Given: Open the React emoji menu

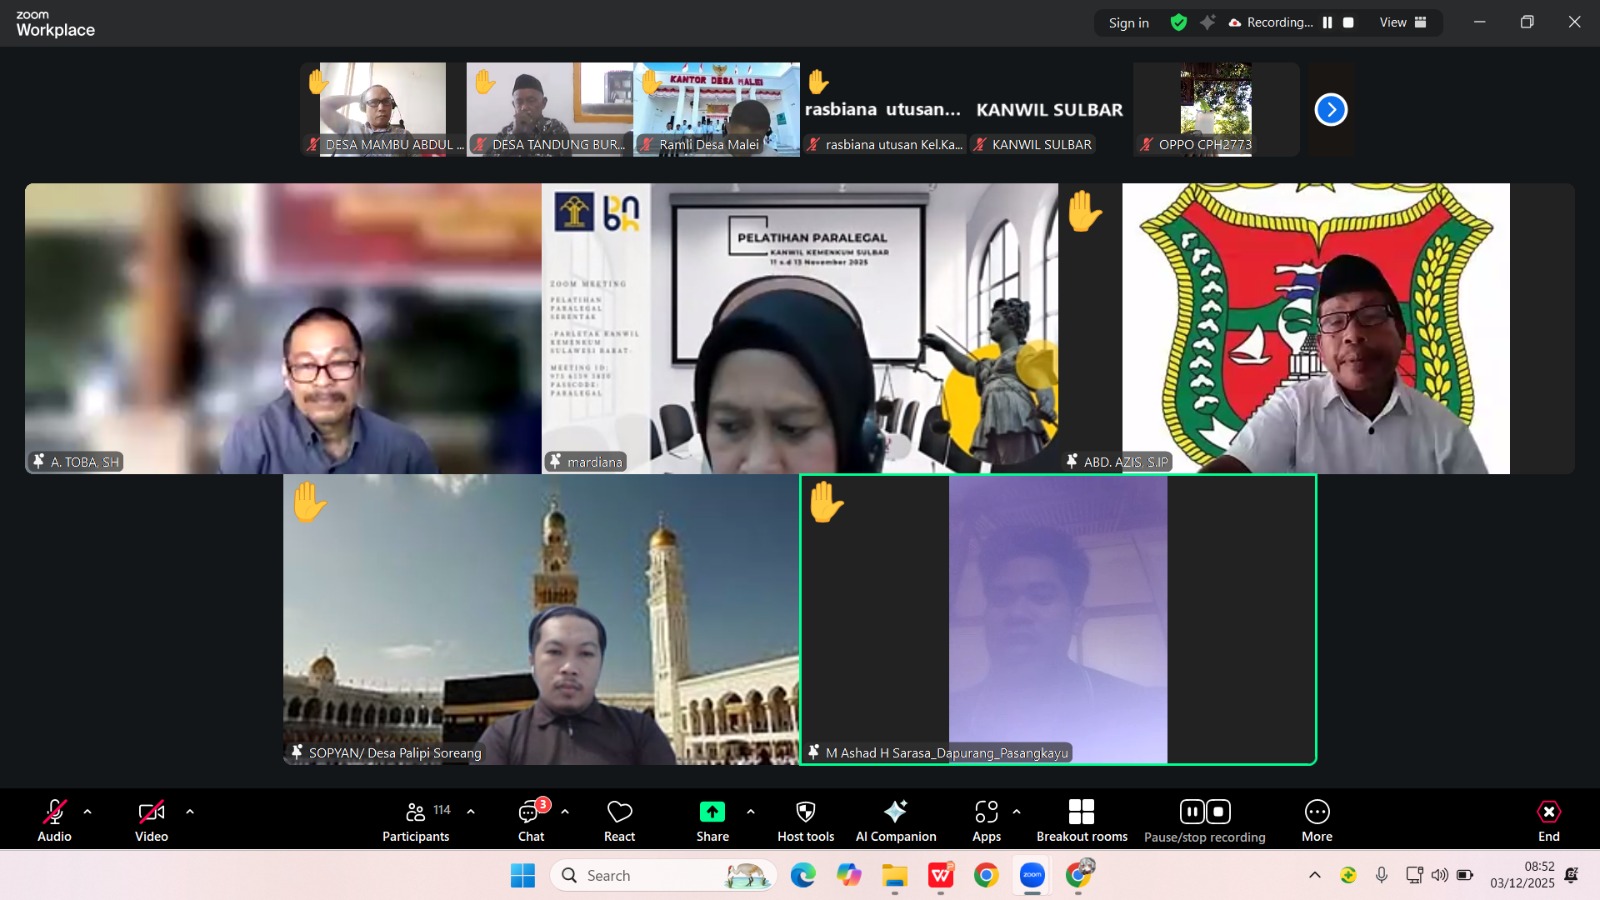Looking at the screenshot, I should click(x=619, y=821).
